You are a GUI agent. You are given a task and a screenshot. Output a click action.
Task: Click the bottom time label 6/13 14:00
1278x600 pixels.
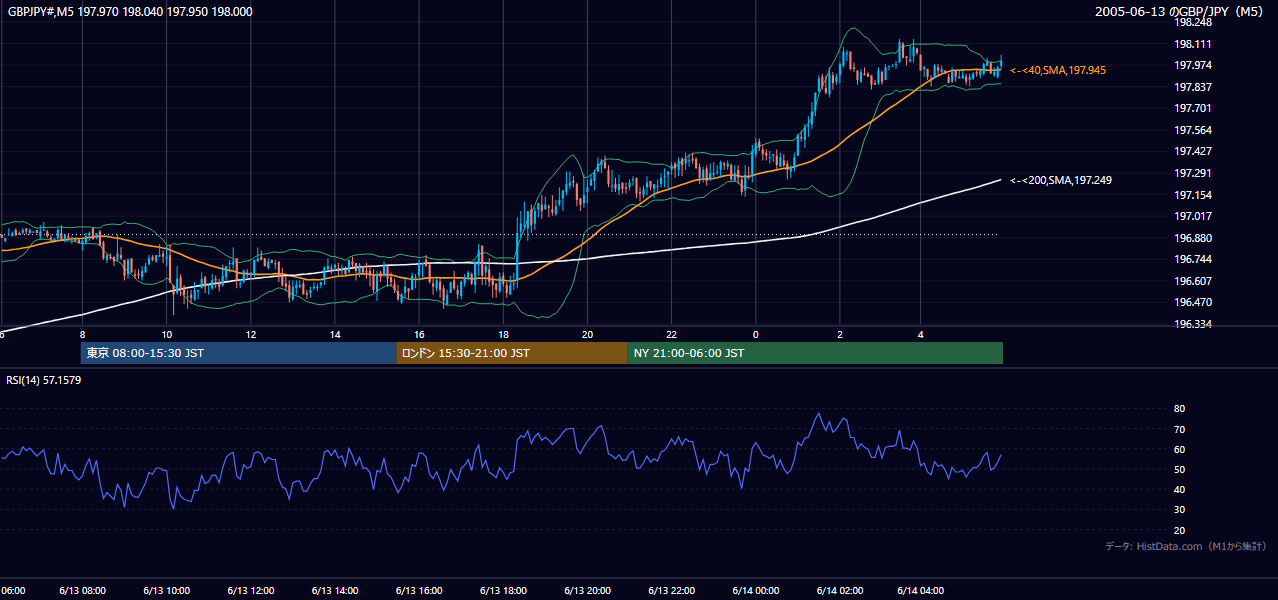(335, 591)
